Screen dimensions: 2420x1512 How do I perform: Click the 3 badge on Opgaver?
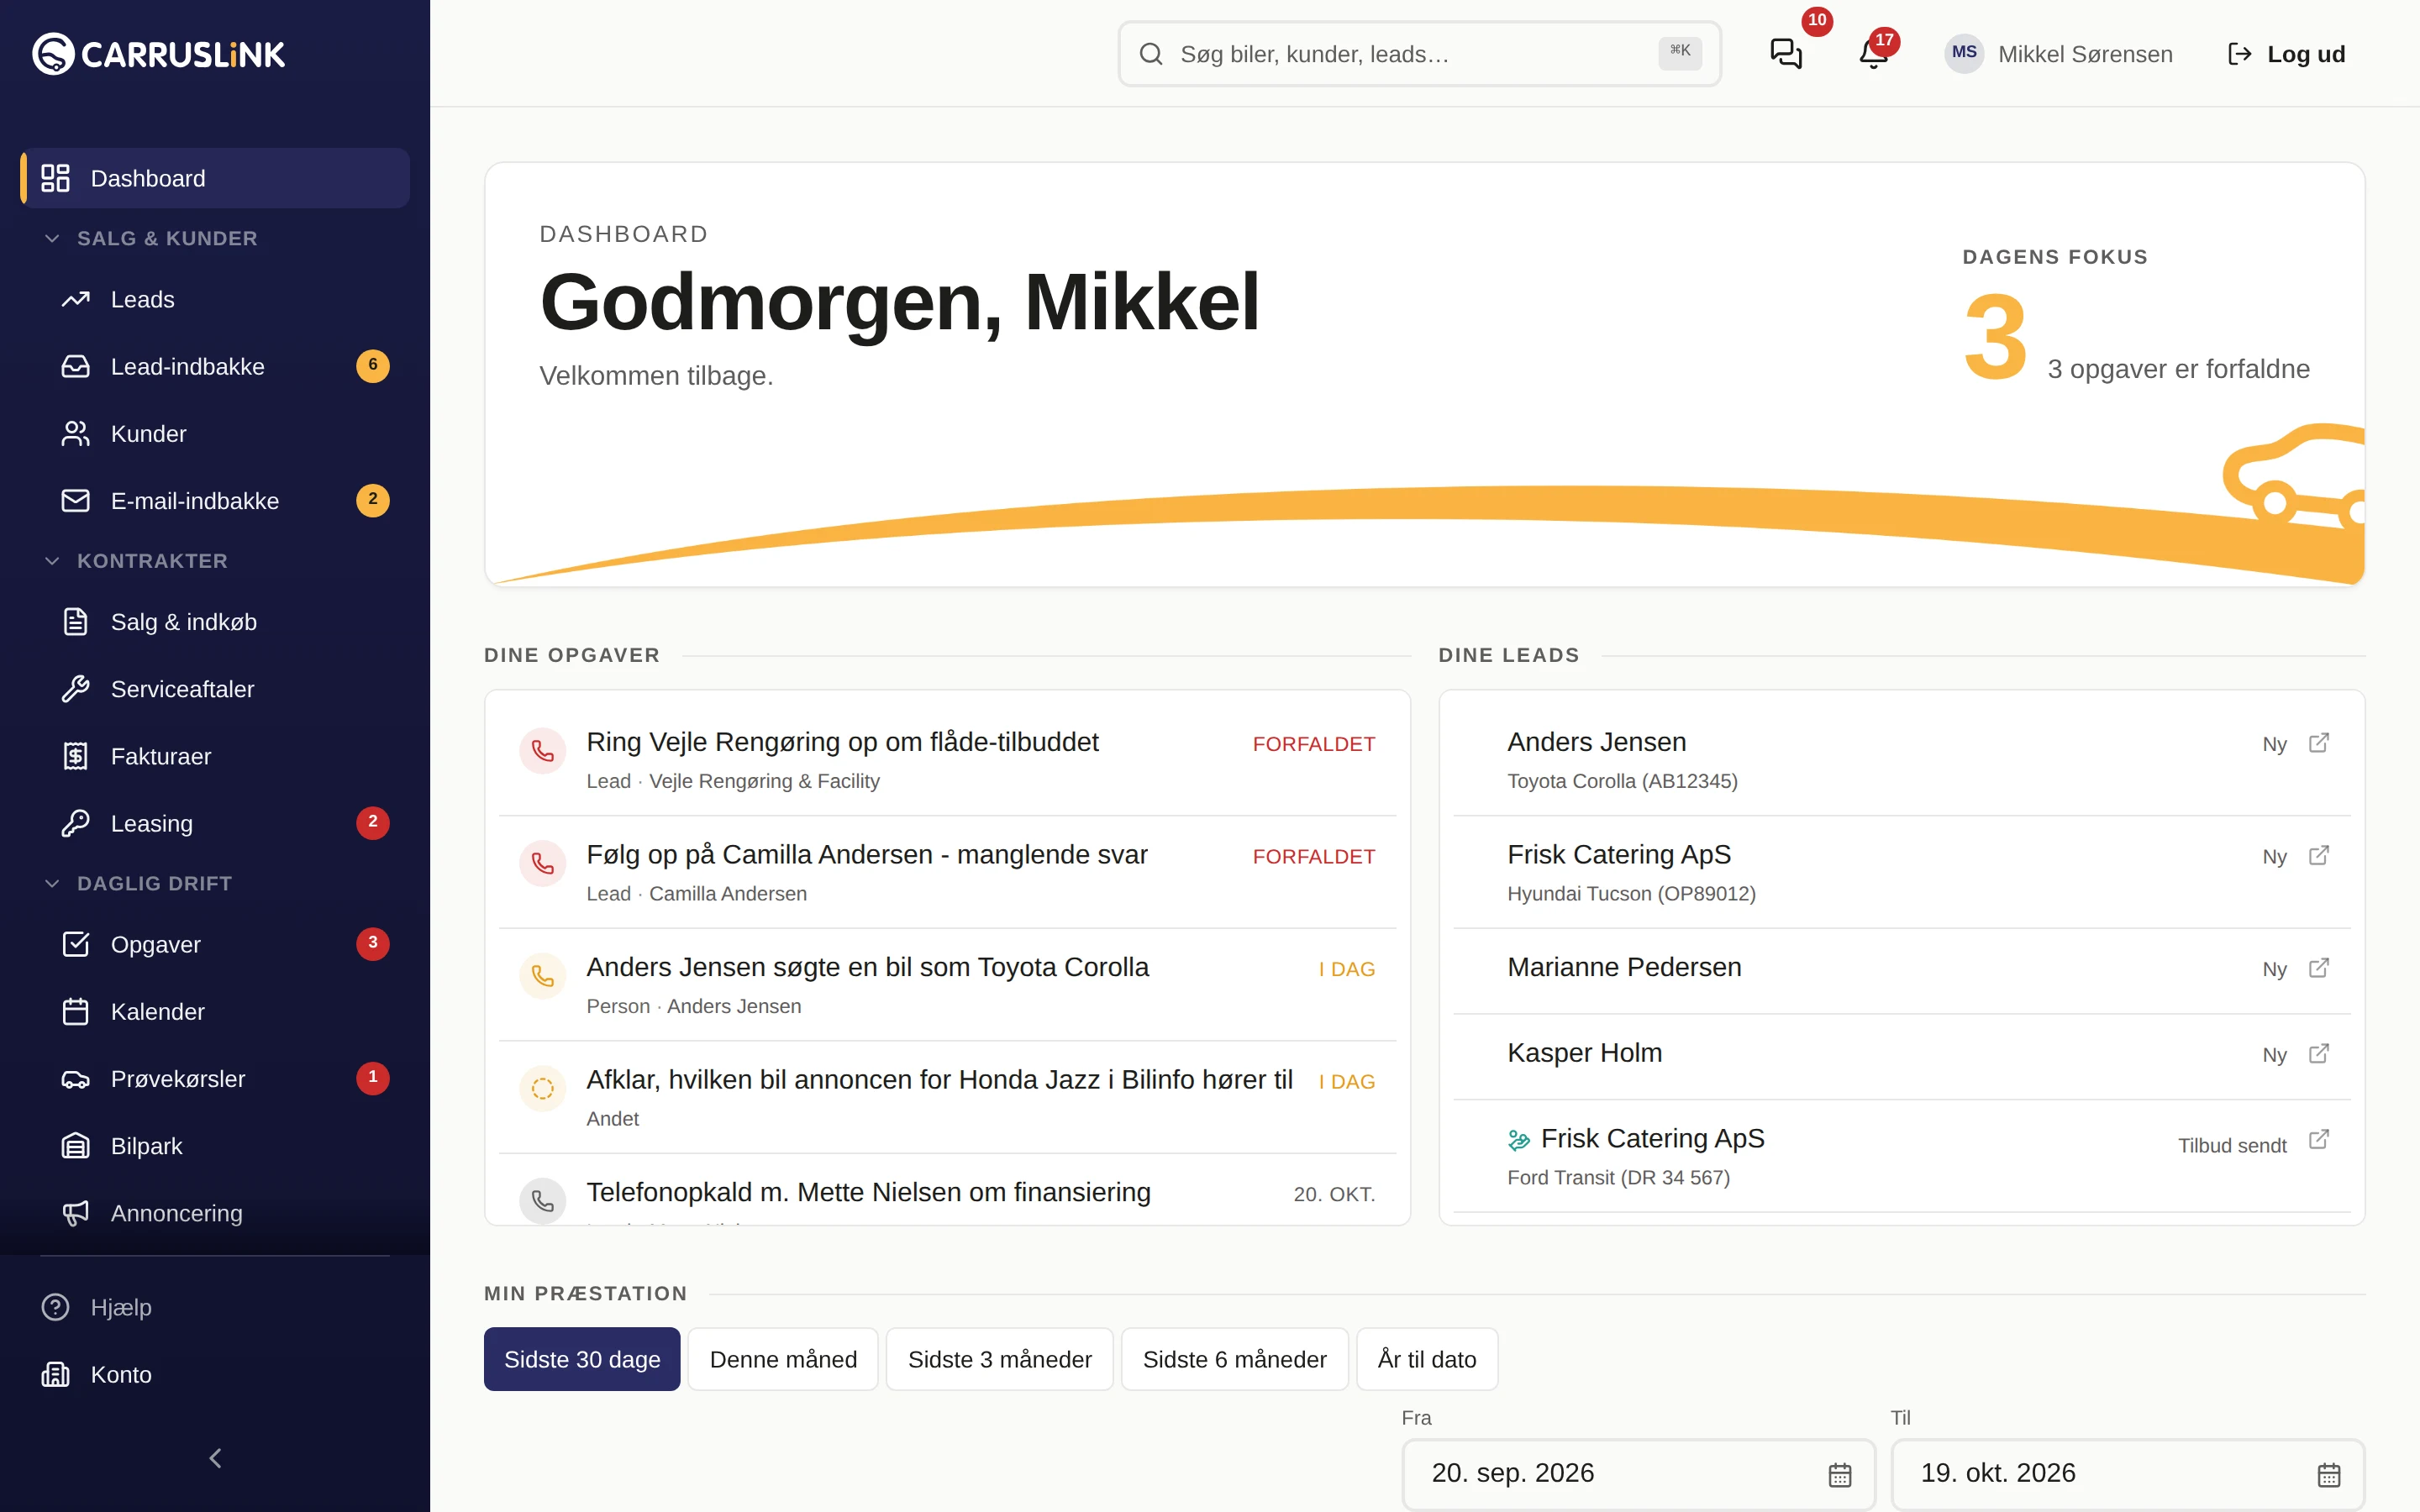(x=373, y=943)
